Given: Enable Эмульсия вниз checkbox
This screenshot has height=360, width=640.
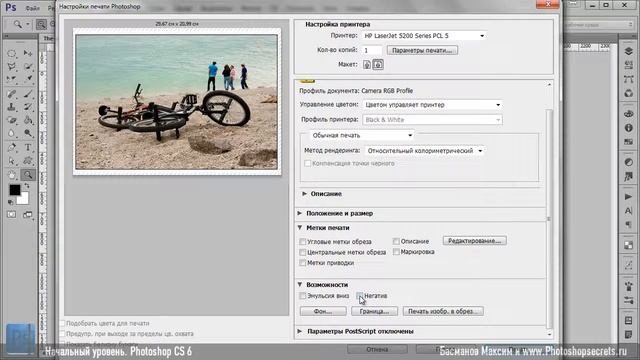Looking at the screenshot, I should coord(302,296).
